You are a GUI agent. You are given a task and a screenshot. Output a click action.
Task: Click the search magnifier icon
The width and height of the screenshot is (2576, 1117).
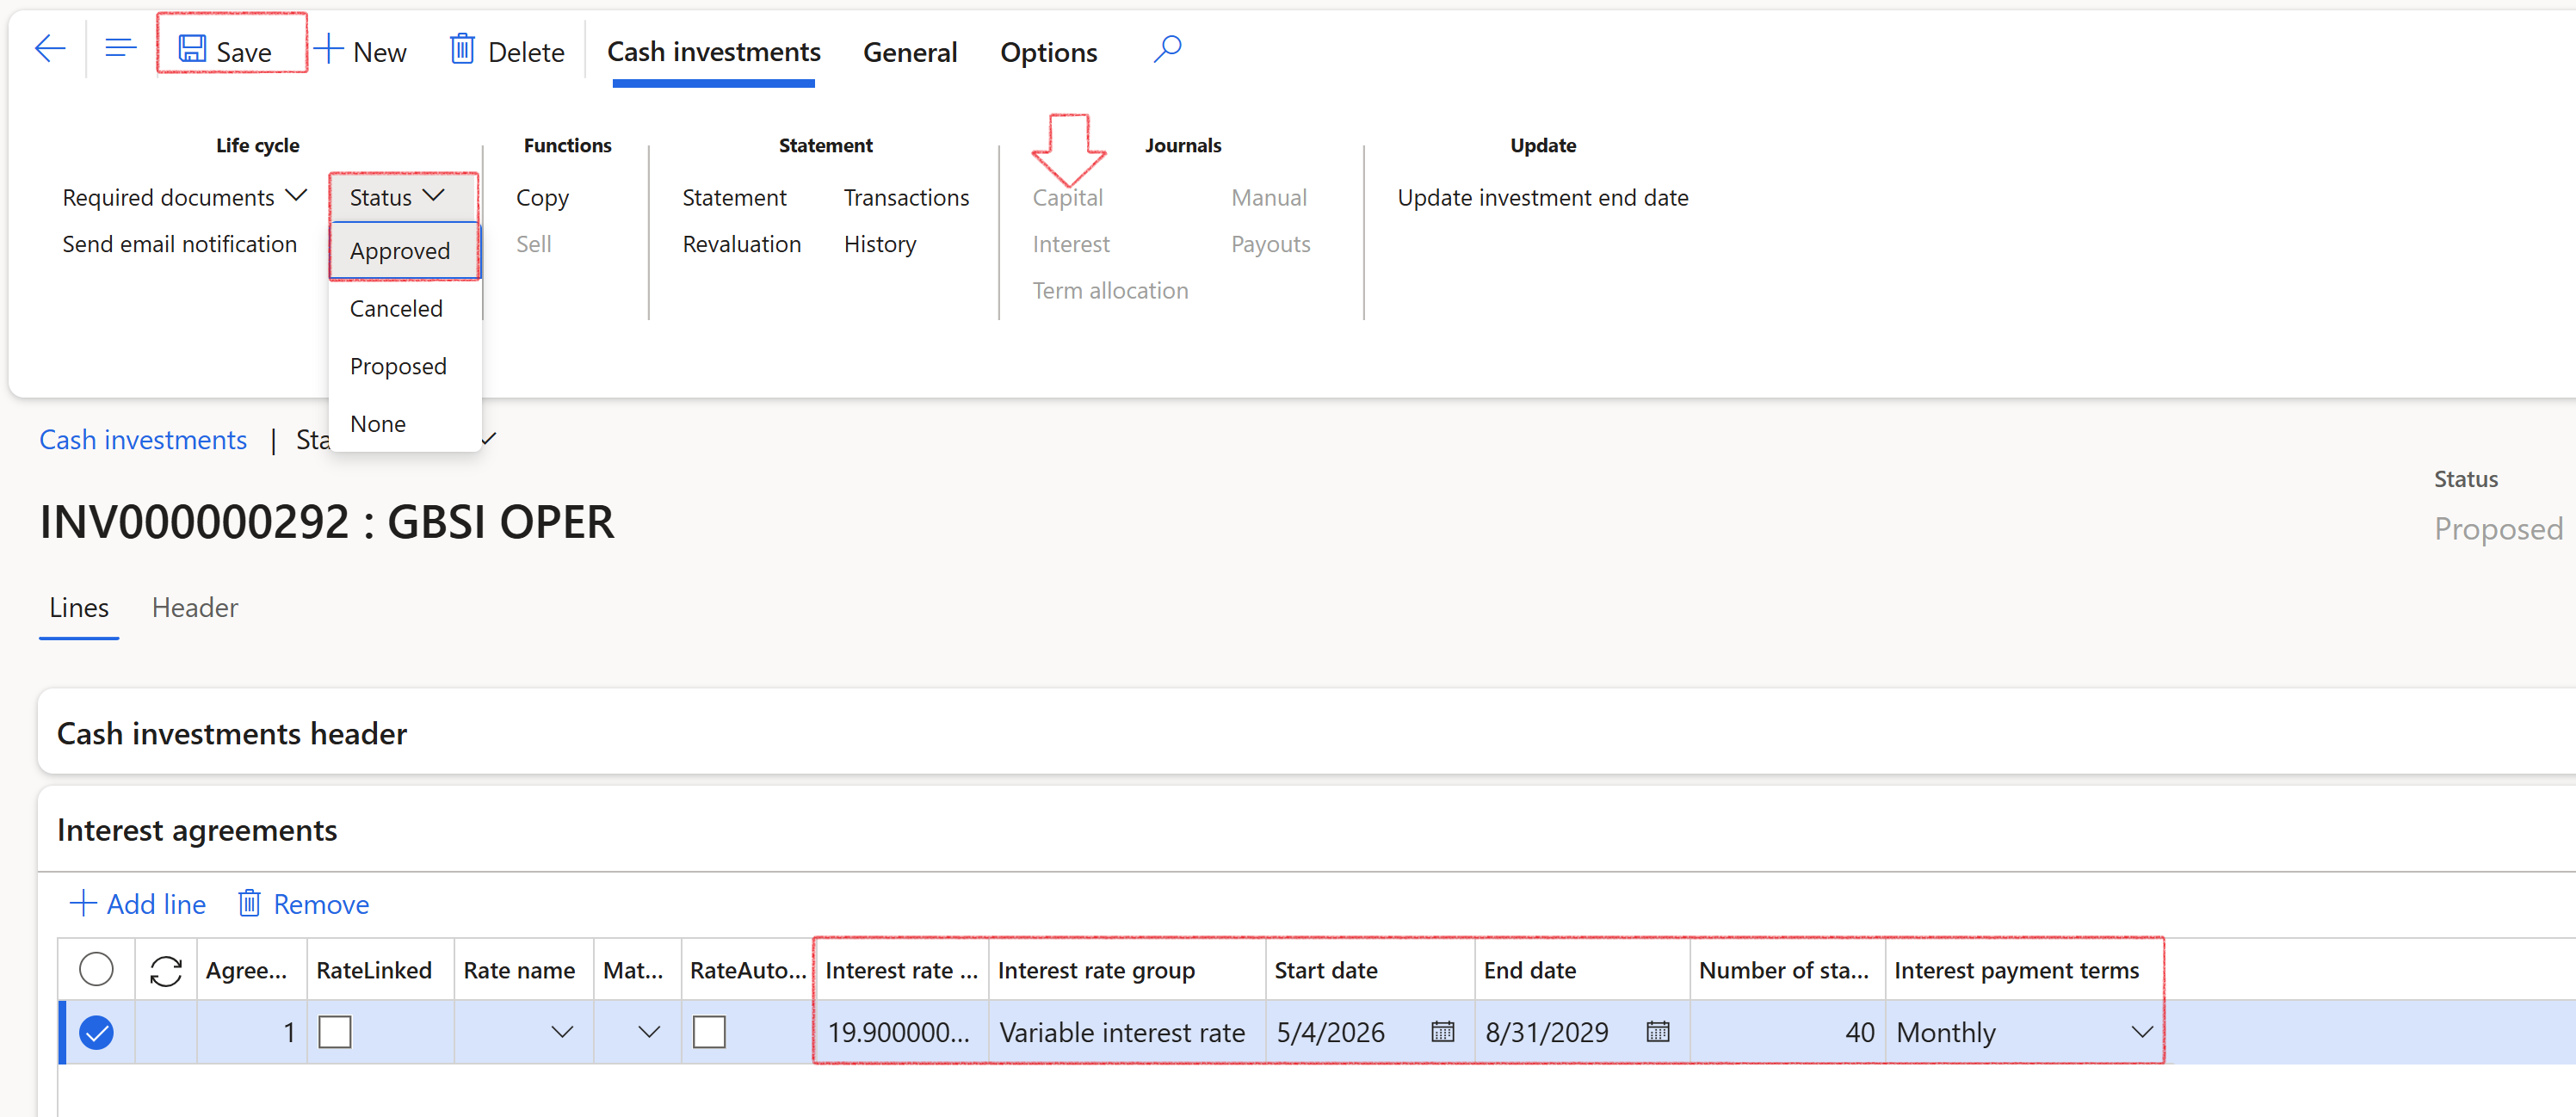pyautogui.click(x=1167, y=49)
